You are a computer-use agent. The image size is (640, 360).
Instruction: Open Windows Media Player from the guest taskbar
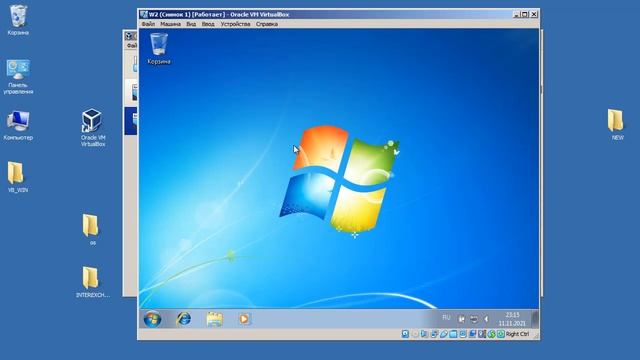(244, 319)
